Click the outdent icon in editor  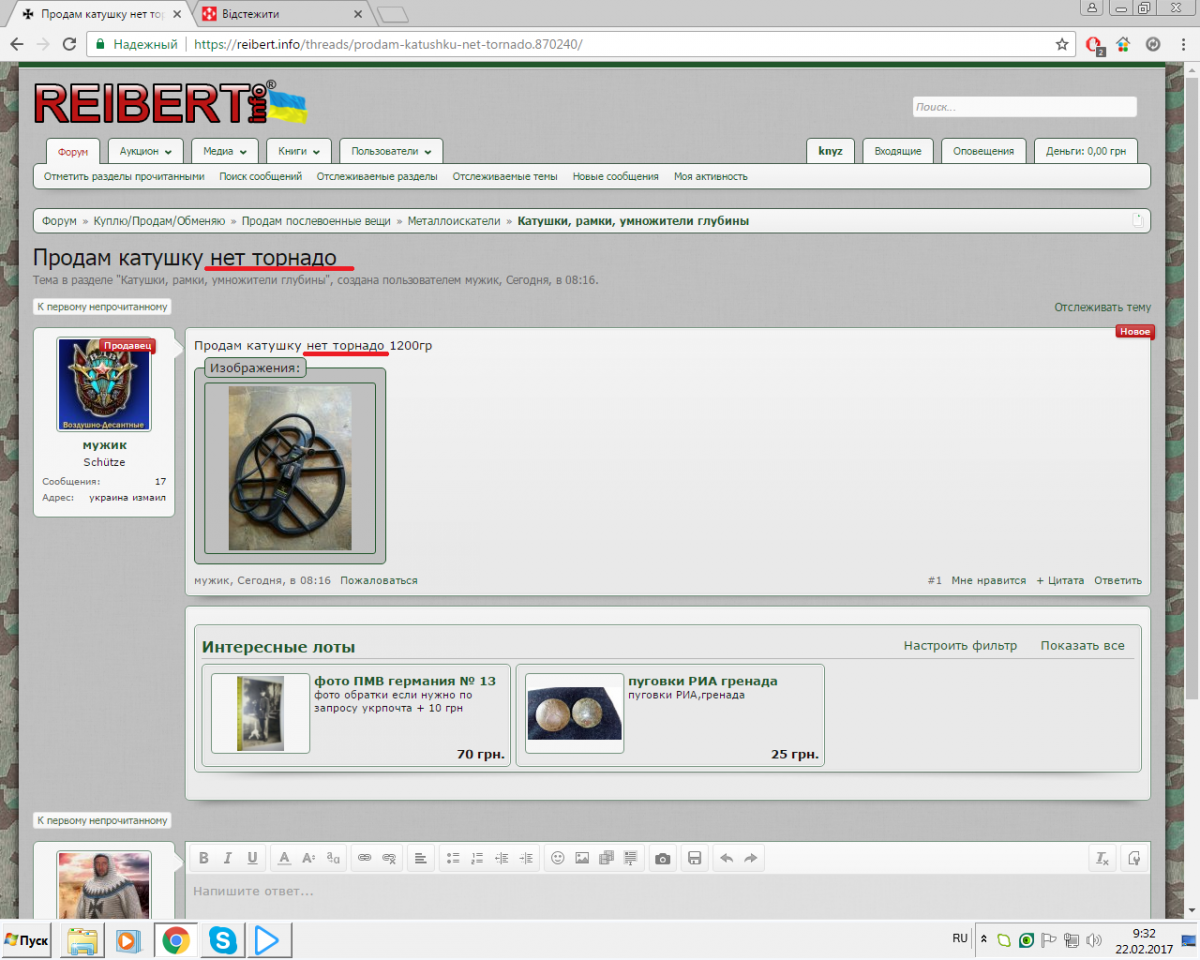pyautogui.click(x=502, y=858)
